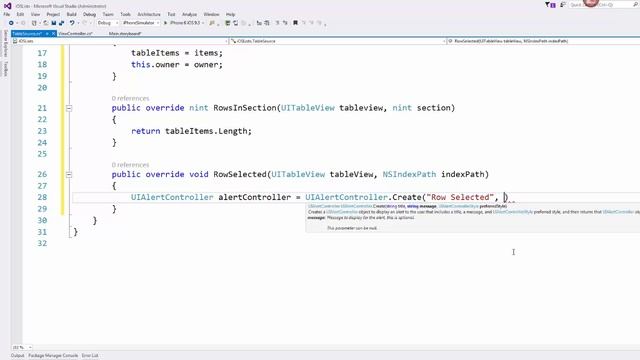Open the Toolbox side tab
This screenshot has width=640, height=360.
click(5, 69)
